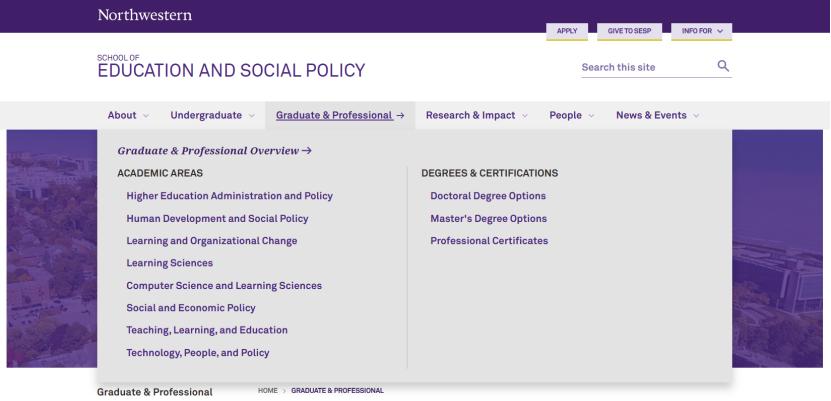Select the Graduate & Professional nav item
The image size is (831, 401).
(x=339, y=115)
